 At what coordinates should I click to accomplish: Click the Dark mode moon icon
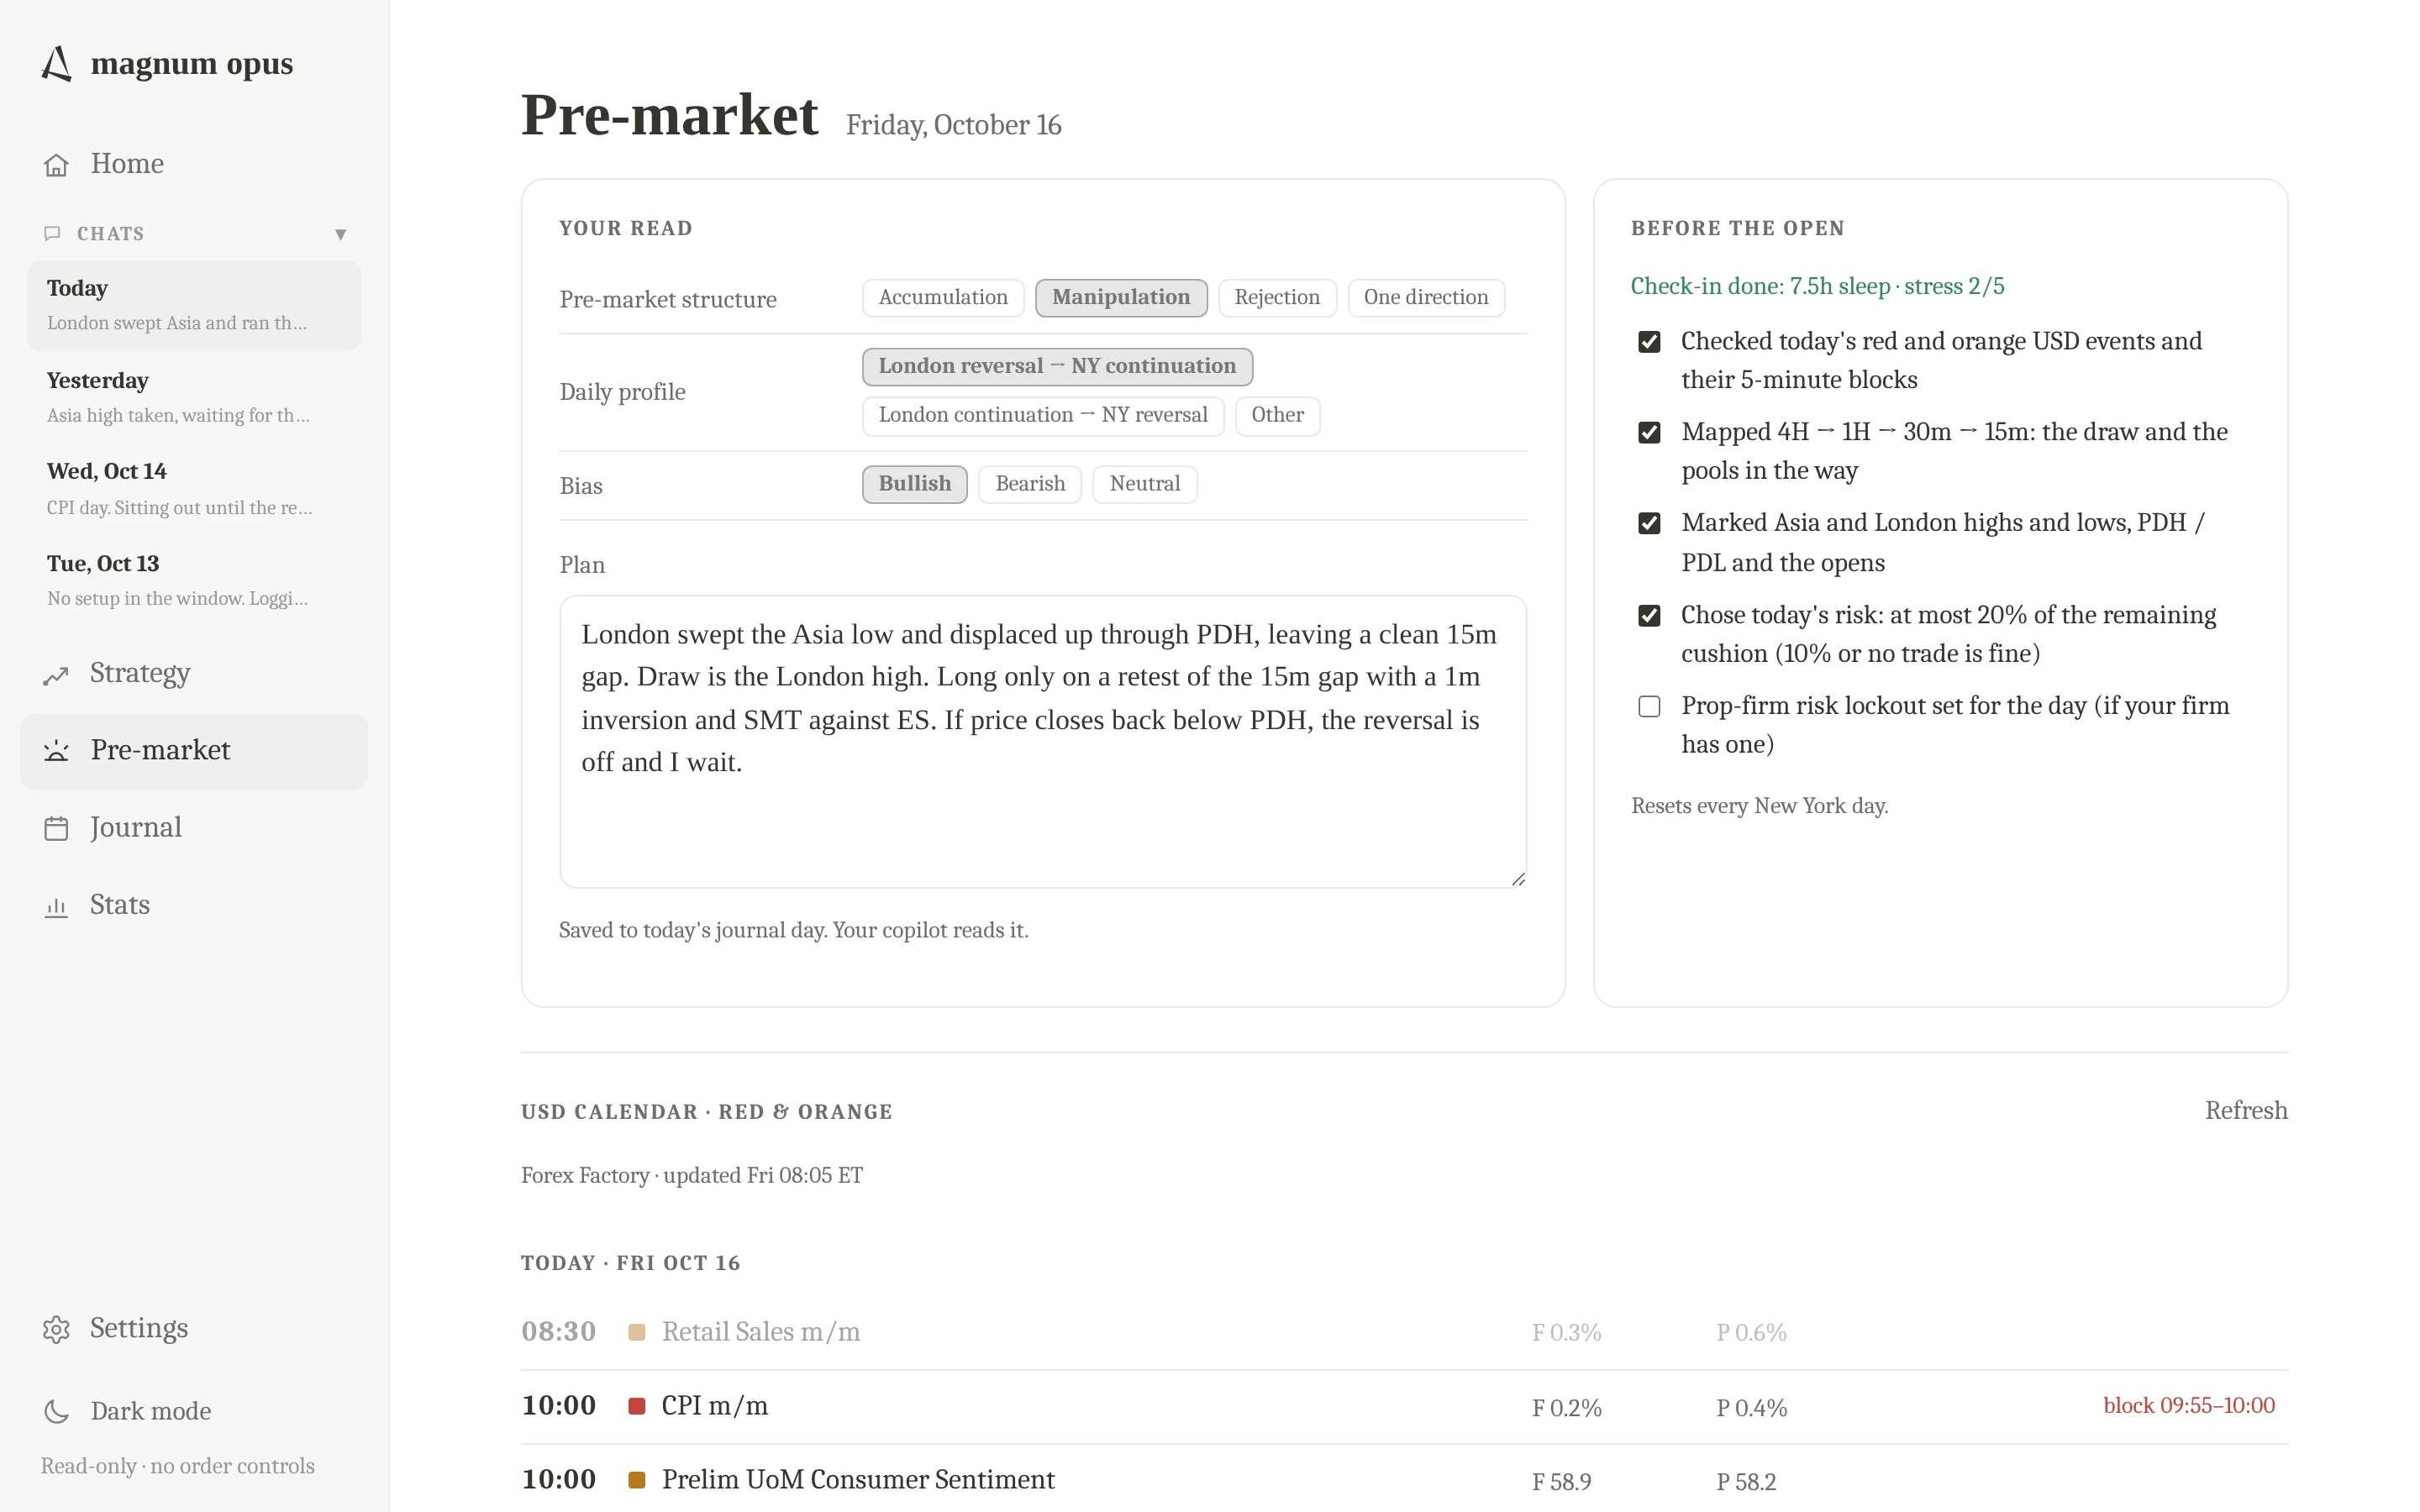(56, 1411)
